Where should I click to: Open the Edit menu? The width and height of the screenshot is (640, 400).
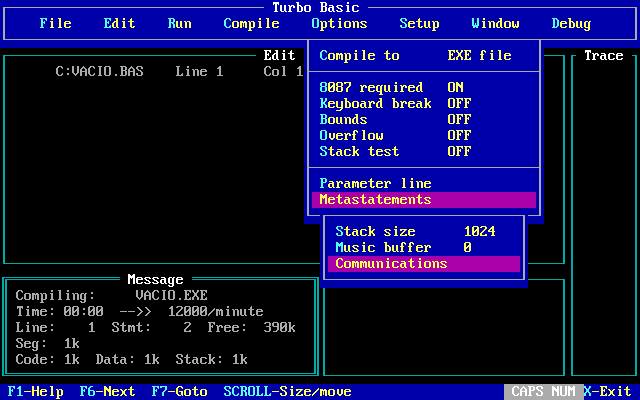coord(119,23)
